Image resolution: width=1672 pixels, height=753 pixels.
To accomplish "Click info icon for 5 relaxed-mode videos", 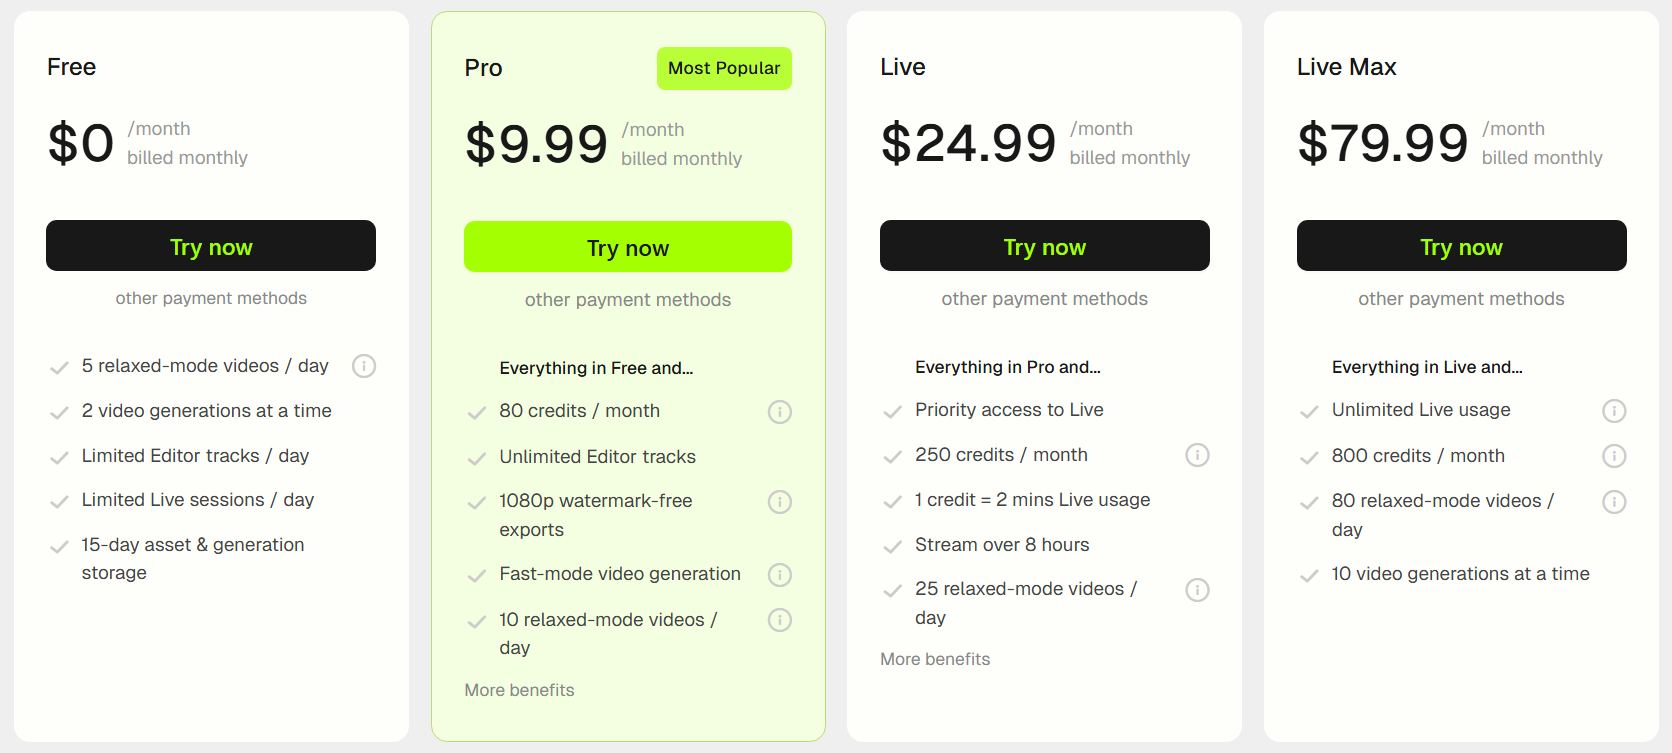I will click(364, 366).
